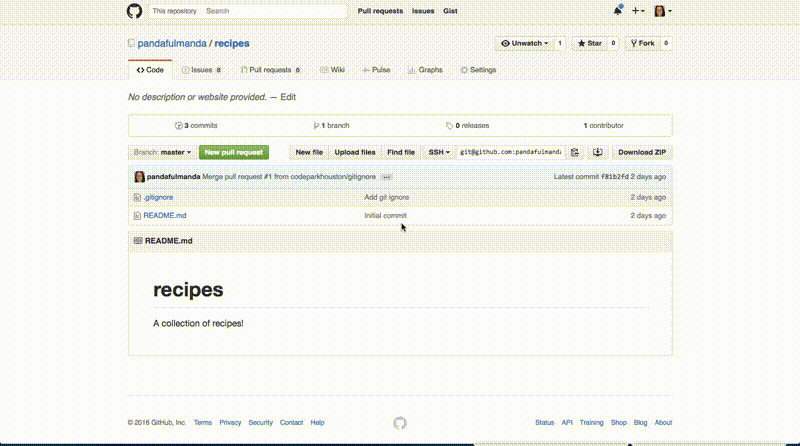Open the 3 commits link
The image size is (800, 446).
[196, 126]
